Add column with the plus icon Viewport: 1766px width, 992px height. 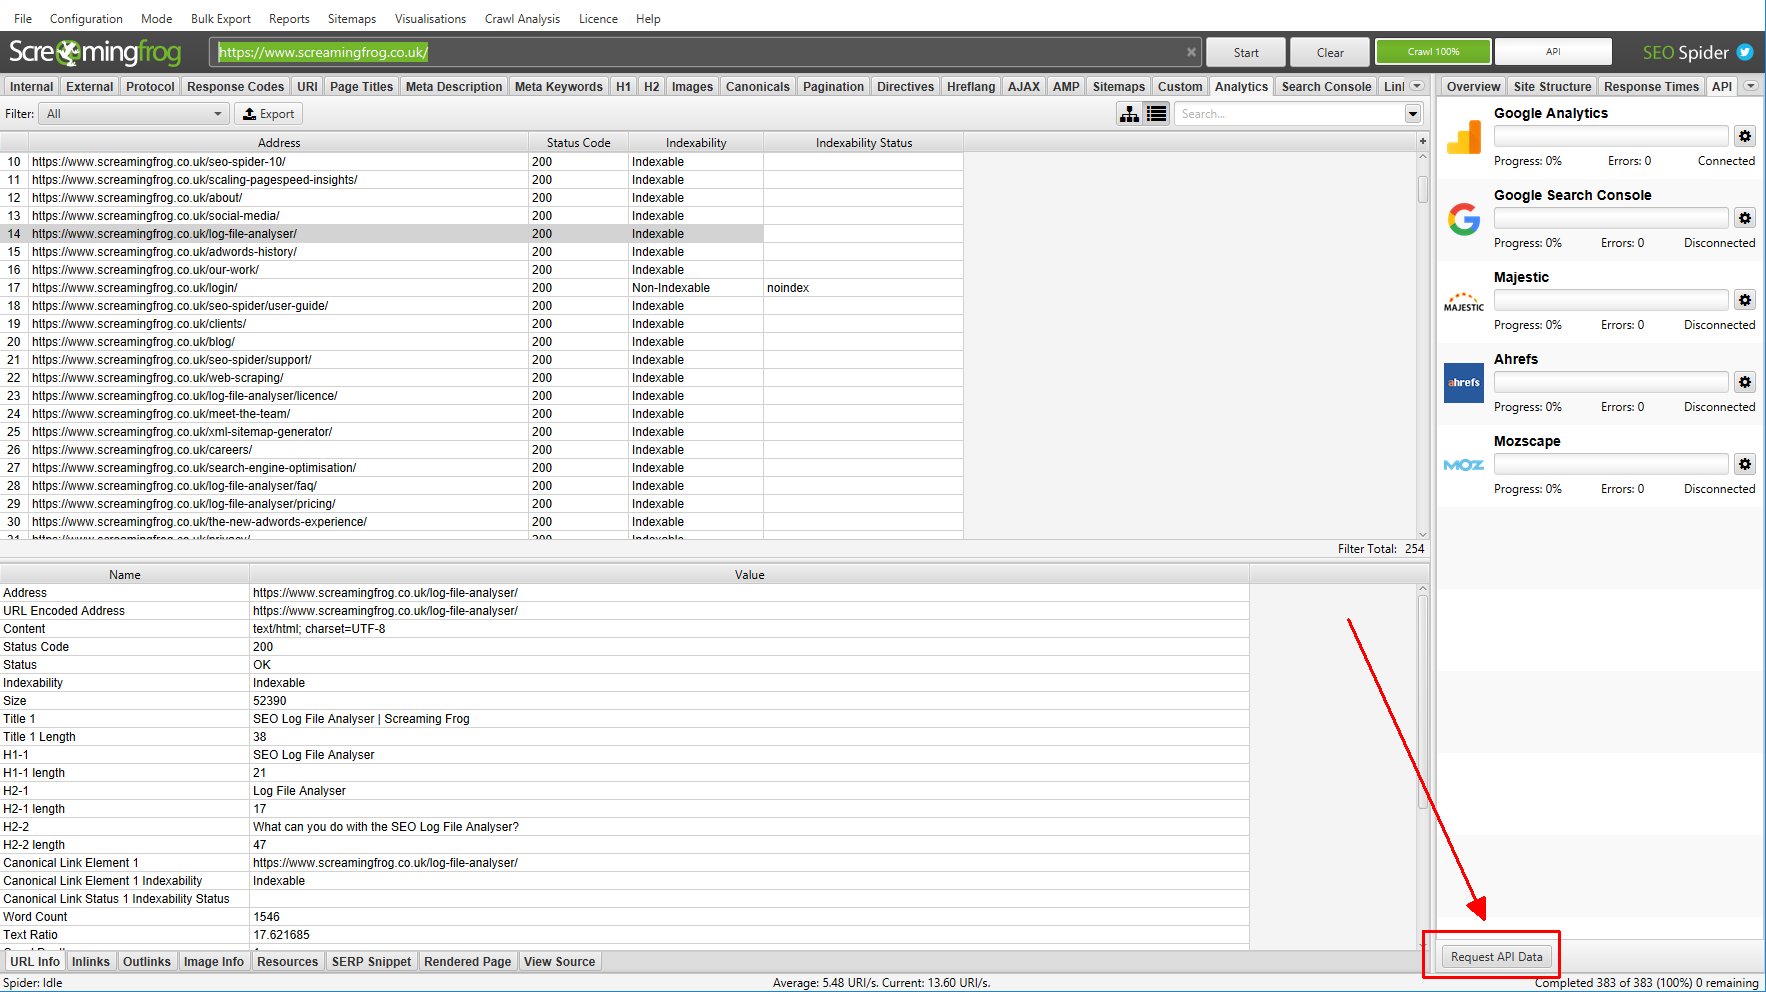(1422, 142)
